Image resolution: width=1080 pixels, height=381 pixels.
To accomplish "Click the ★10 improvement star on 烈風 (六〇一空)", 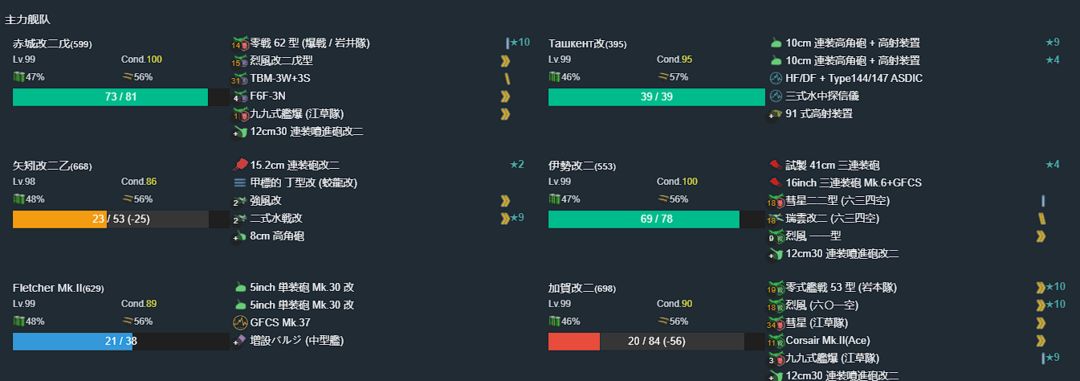I will [1055, 305].
